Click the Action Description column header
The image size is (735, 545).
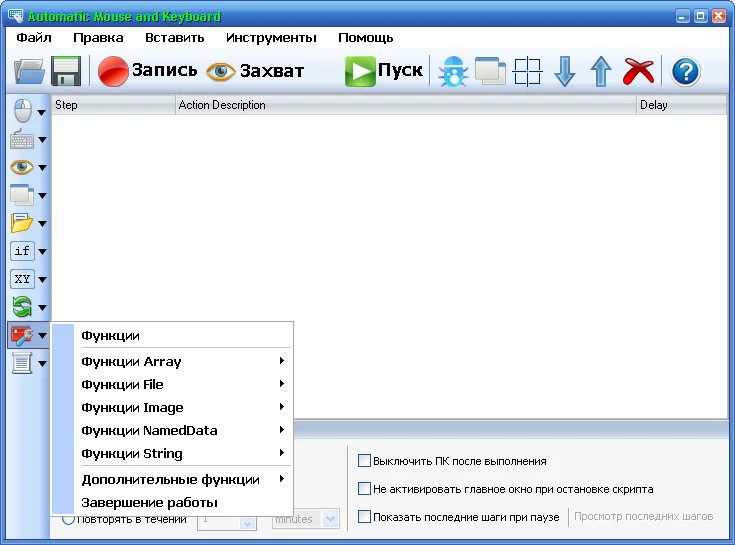[406, 105]
